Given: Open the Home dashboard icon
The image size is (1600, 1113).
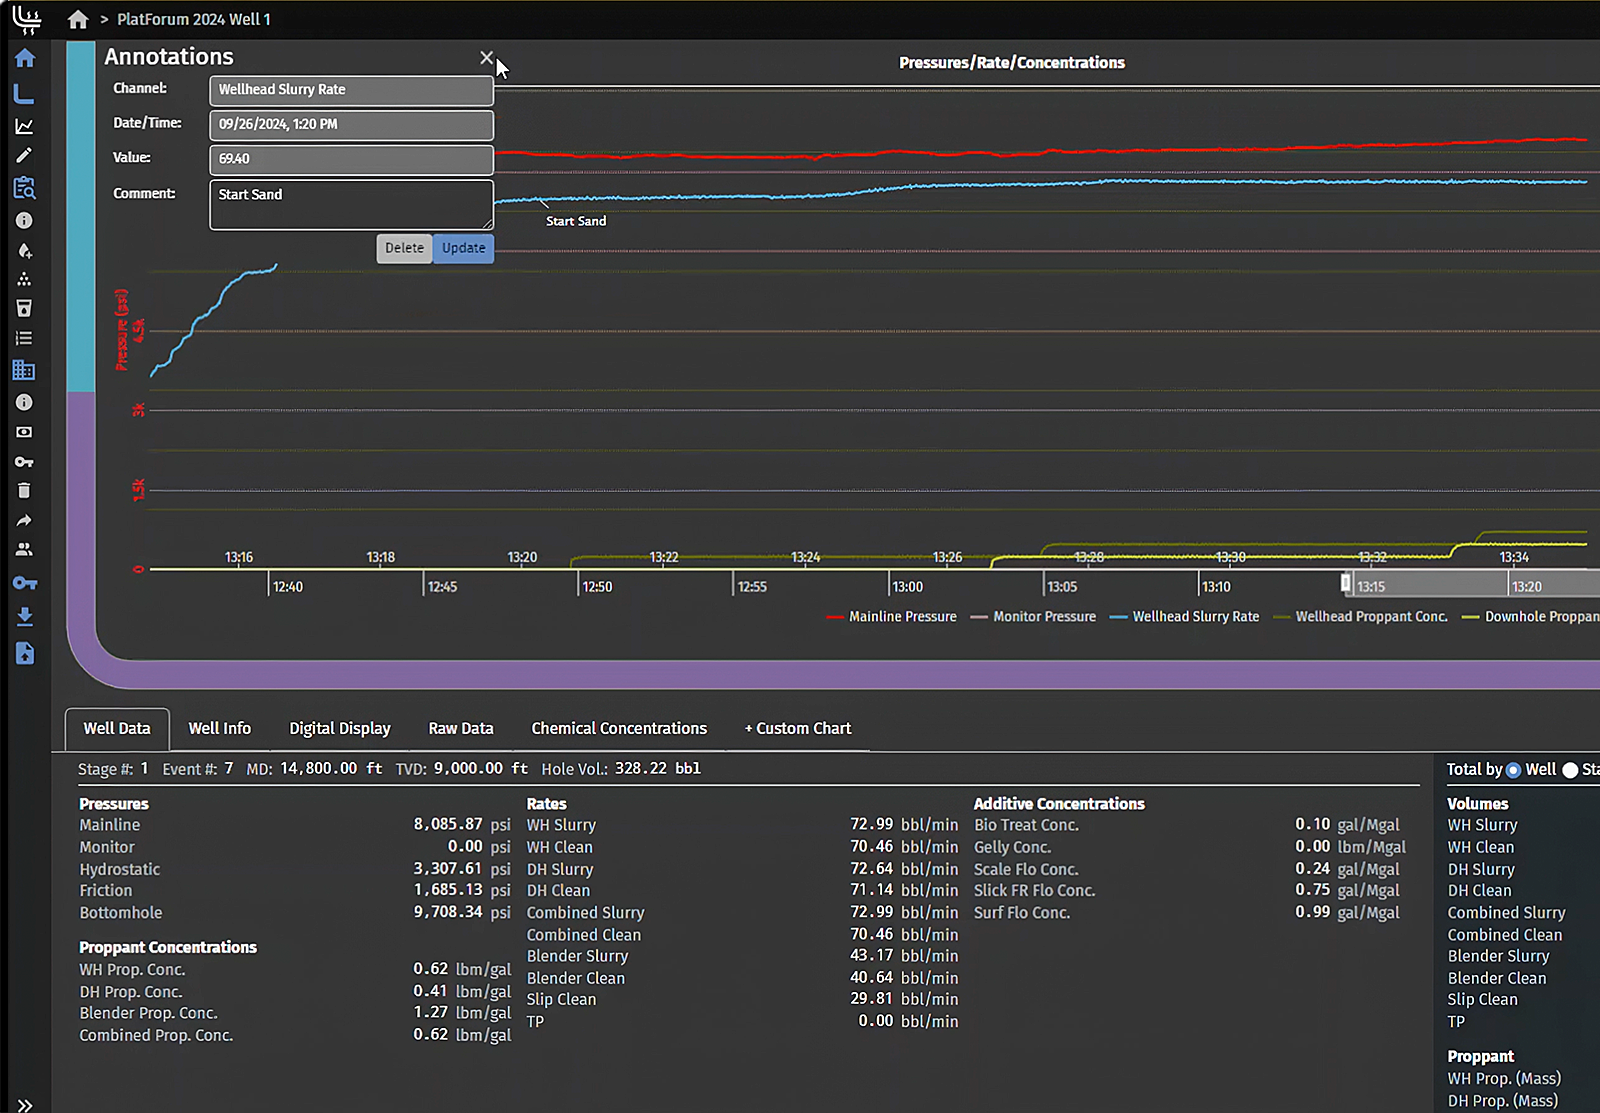Looking at the screenshot, I should click(24, 58).
